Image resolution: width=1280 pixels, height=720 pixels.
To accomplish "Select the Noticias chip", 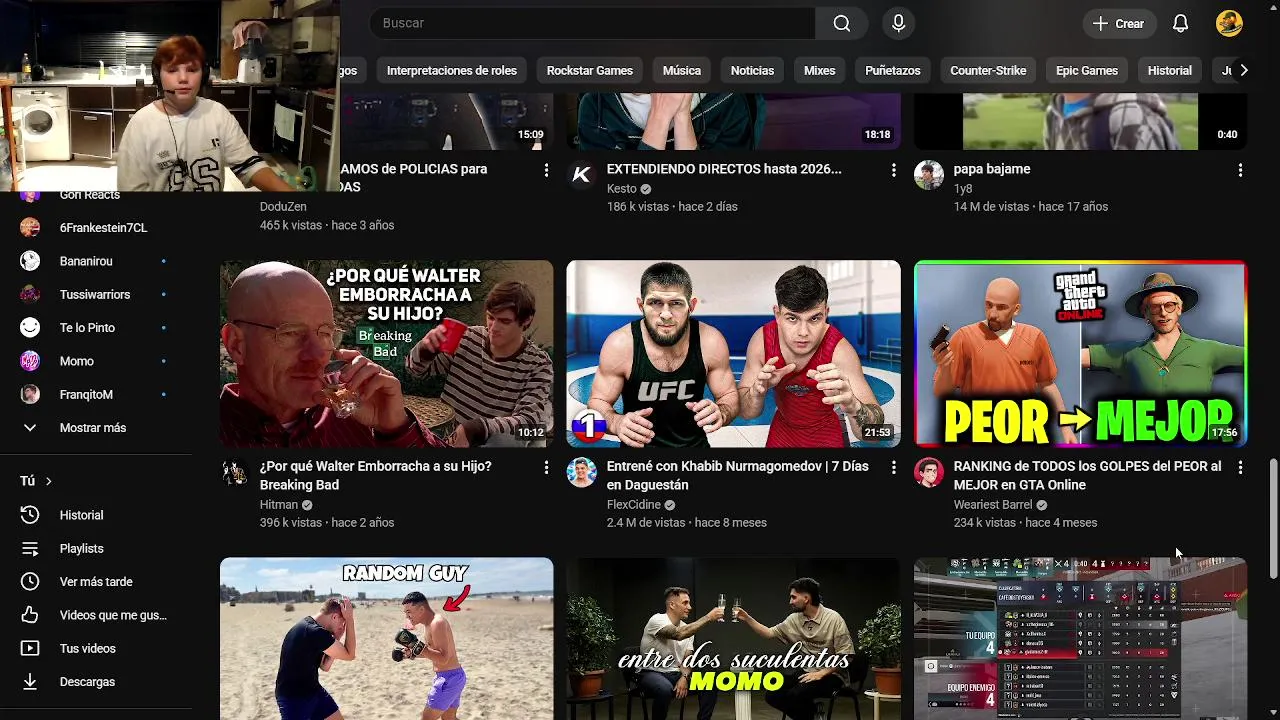I will click(752, 70).
